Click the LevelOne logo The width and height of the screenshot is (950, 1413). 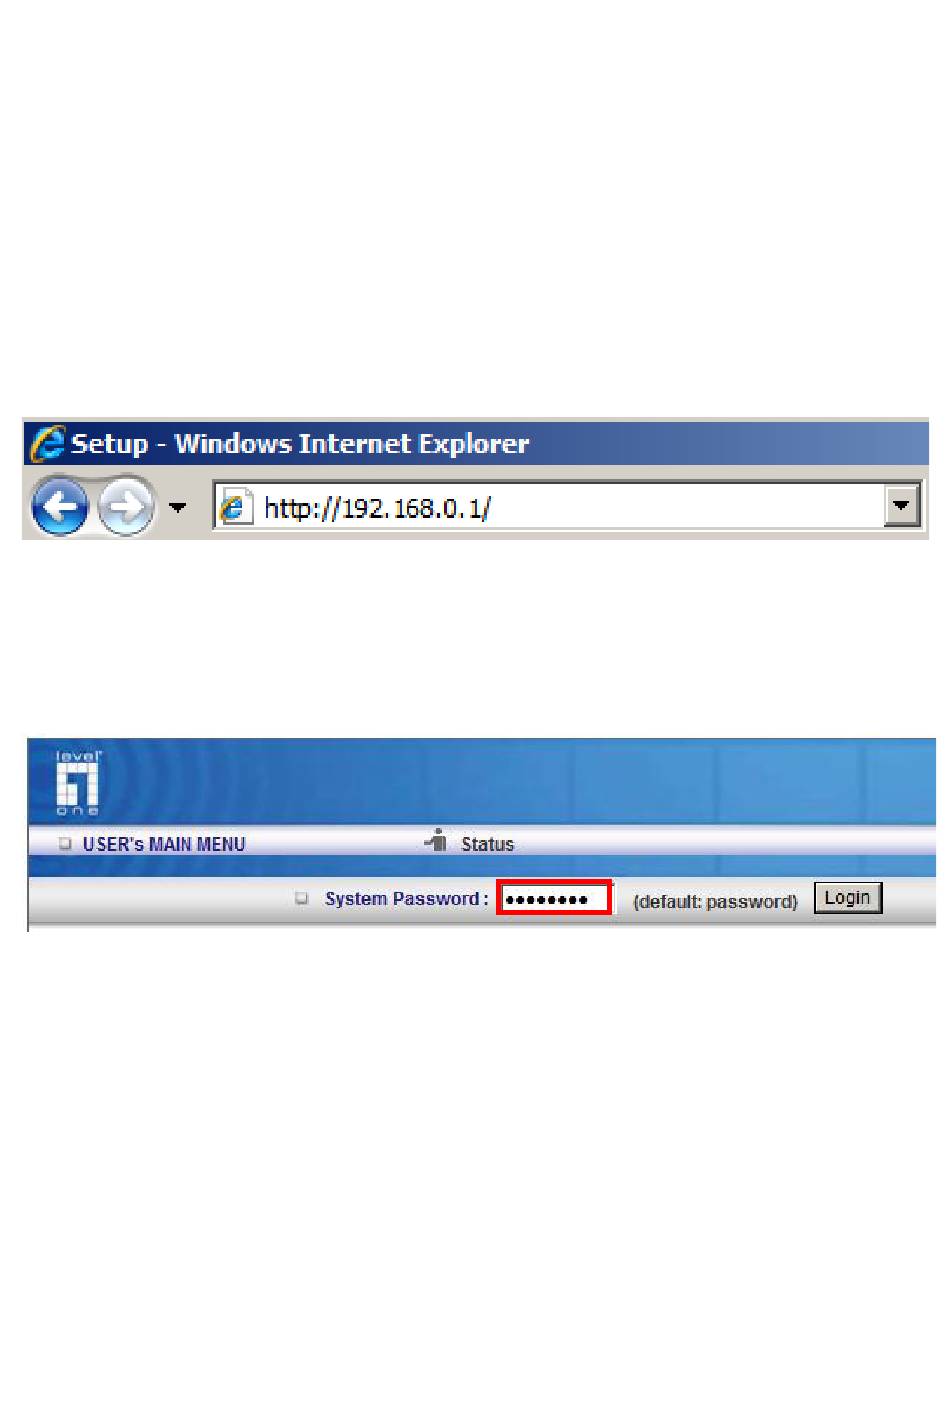(78, 782)
